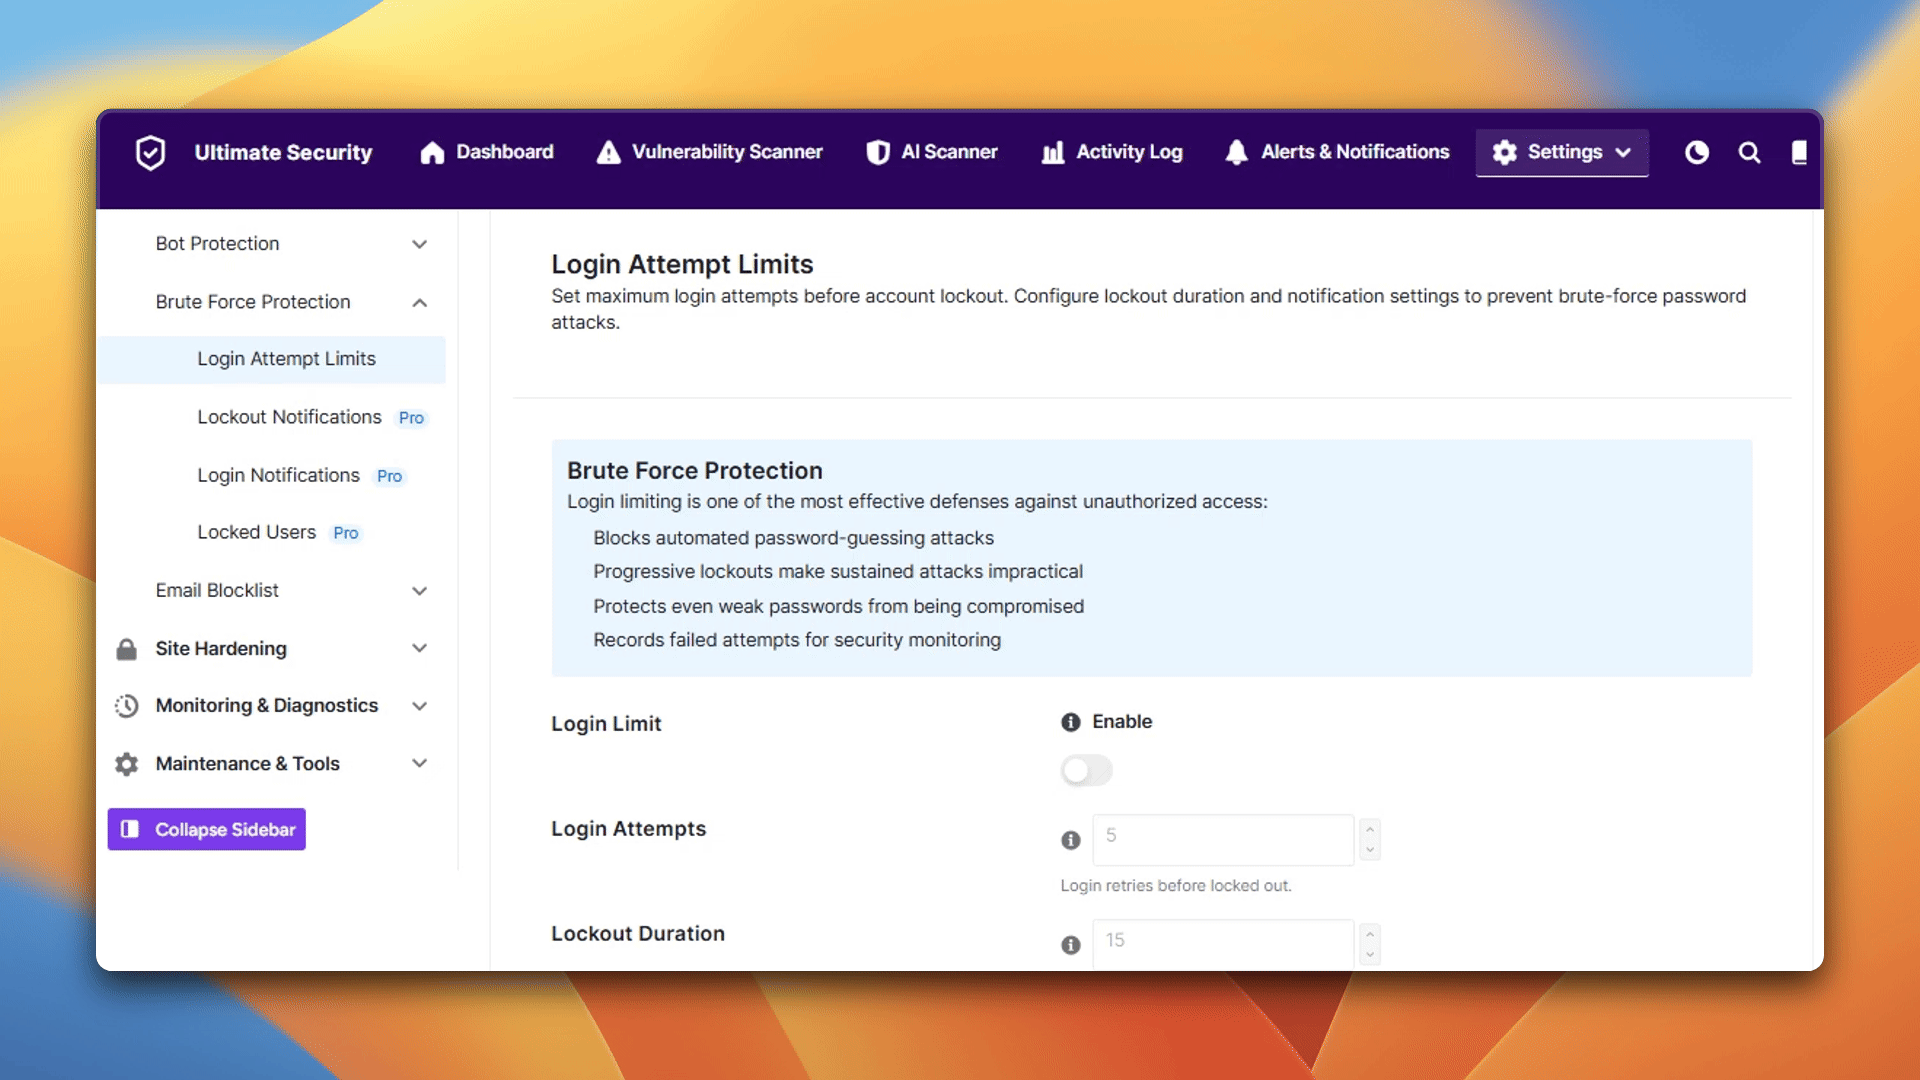The width and height of the screenshot is (1920, 1080).
Task: Select Login Attempt Limits in sidebar
Action: pos(272,359)
